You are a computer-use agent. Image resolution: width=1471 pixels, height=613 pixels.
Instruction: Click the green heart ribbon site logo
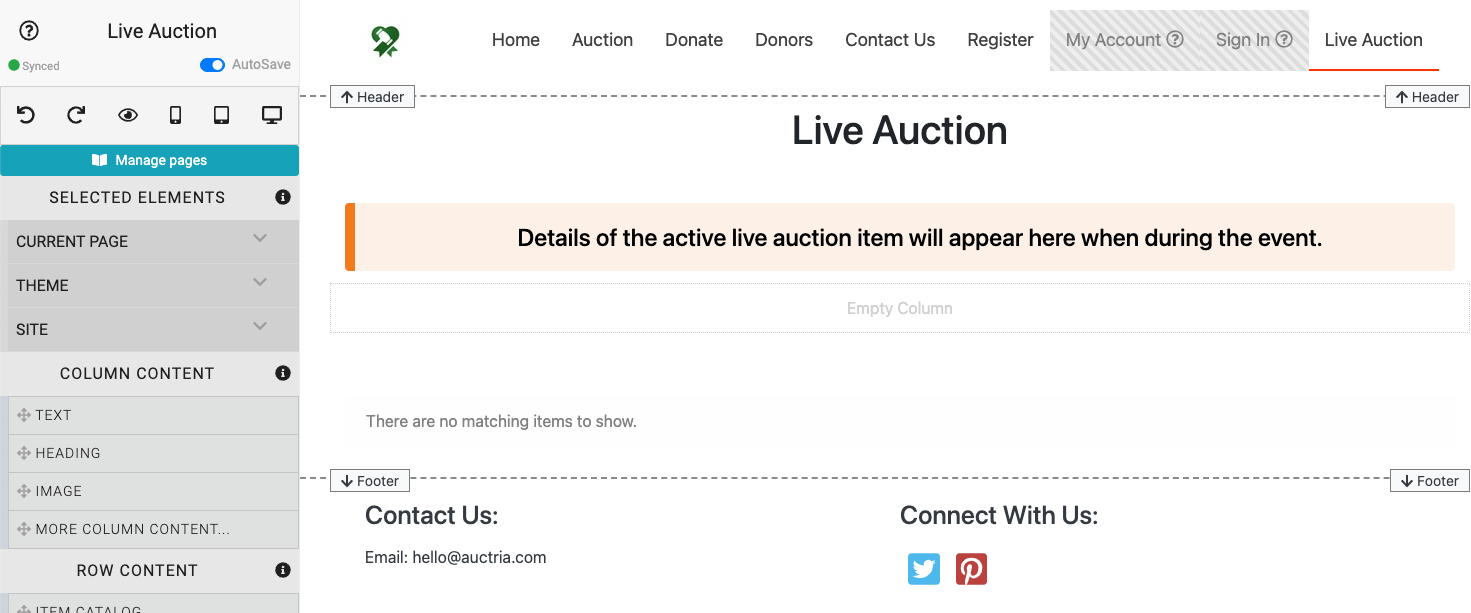(x=386, y=41)
